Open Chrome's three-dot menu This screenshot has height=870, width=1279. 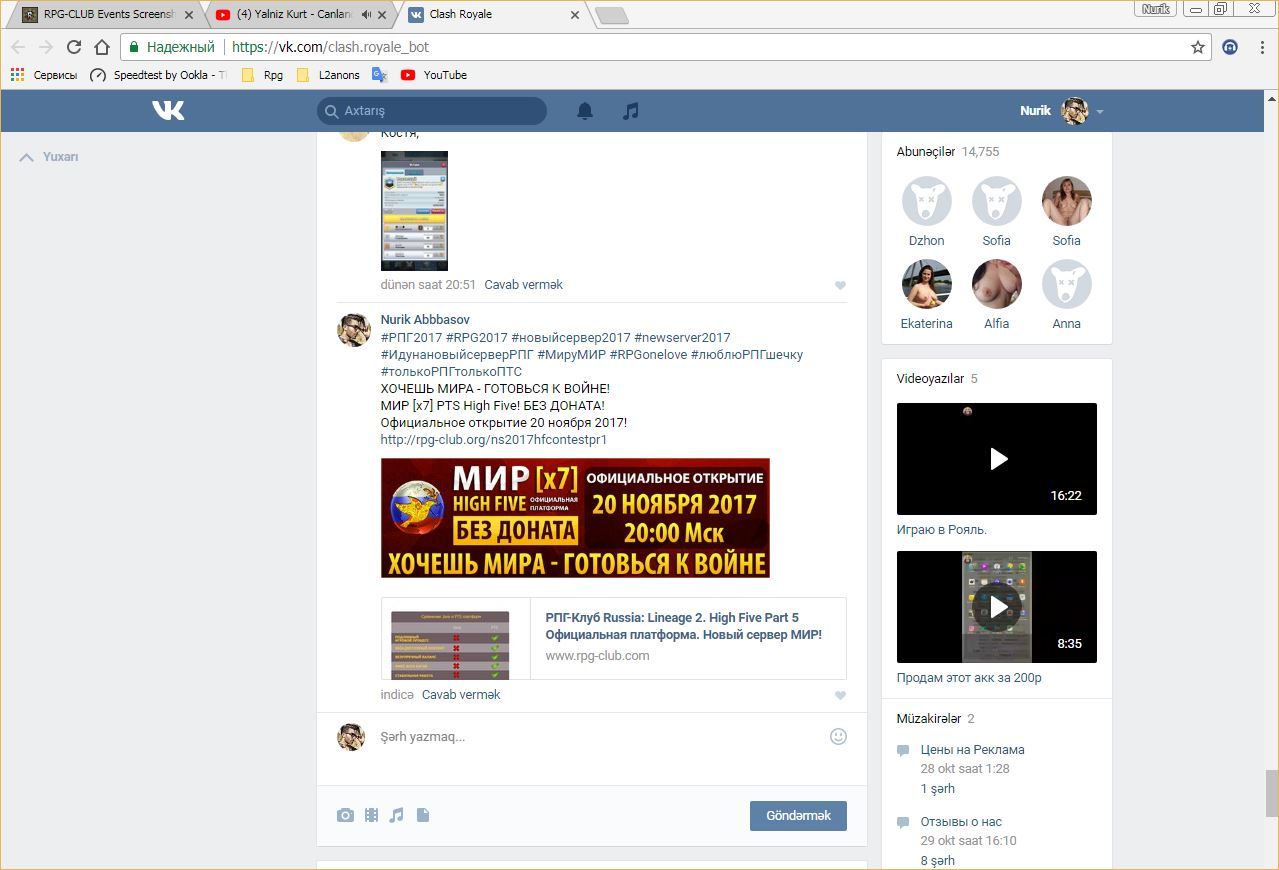pos(1261,47)
